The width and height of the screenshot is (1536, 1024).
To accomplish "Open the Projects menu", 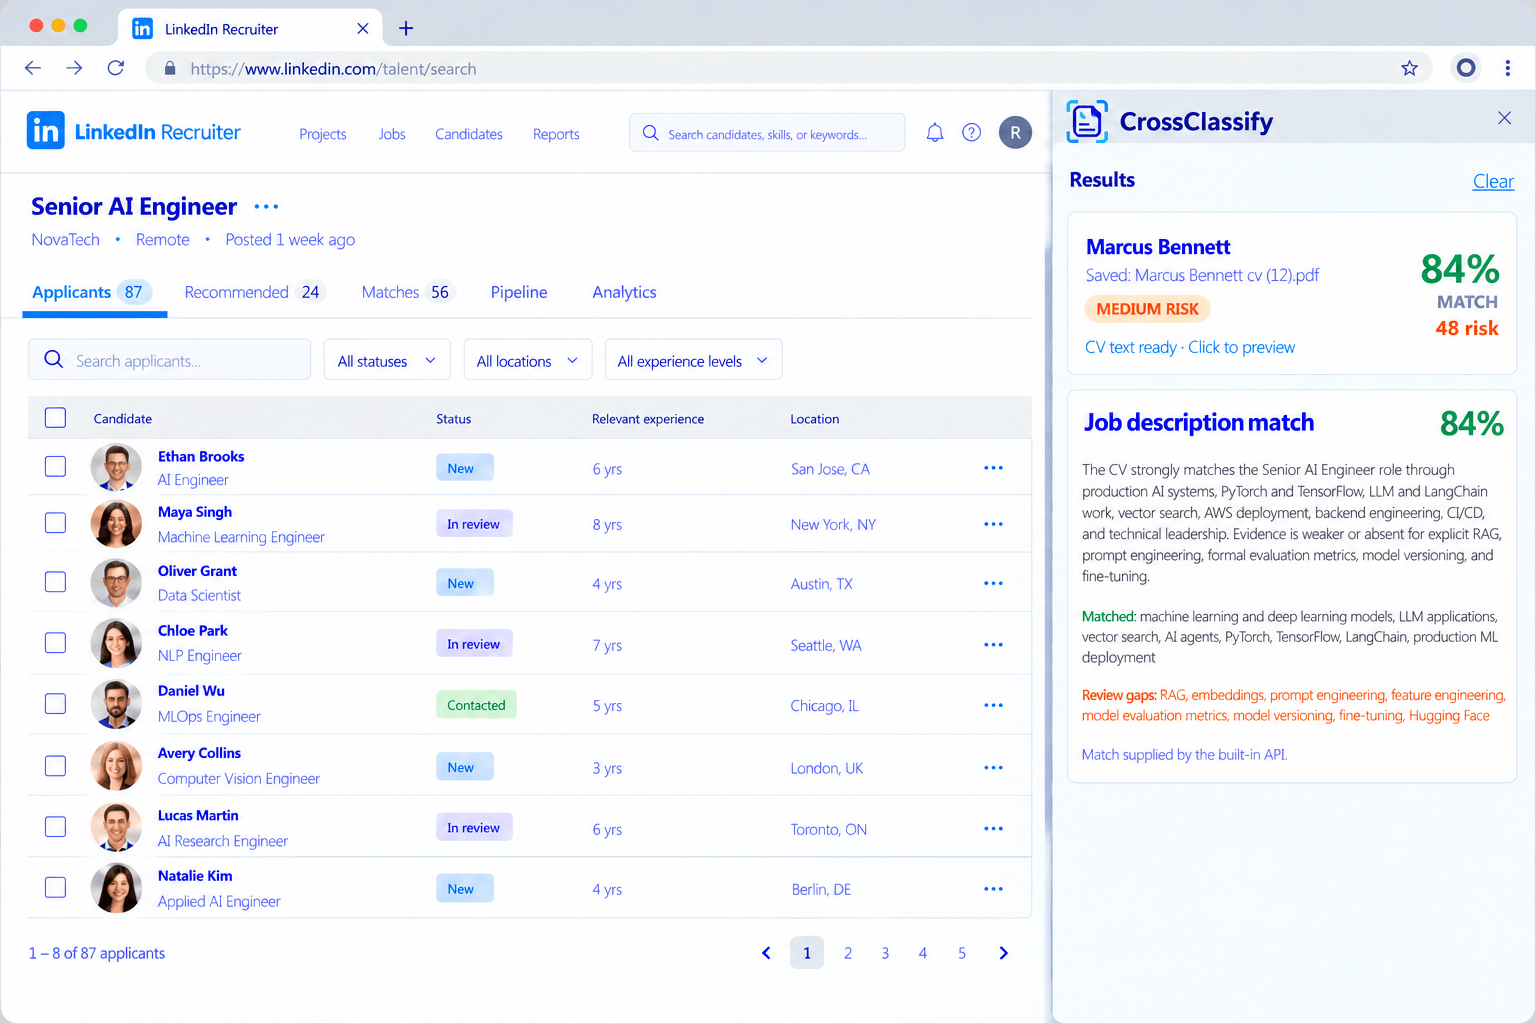I will tap(323, 134).
